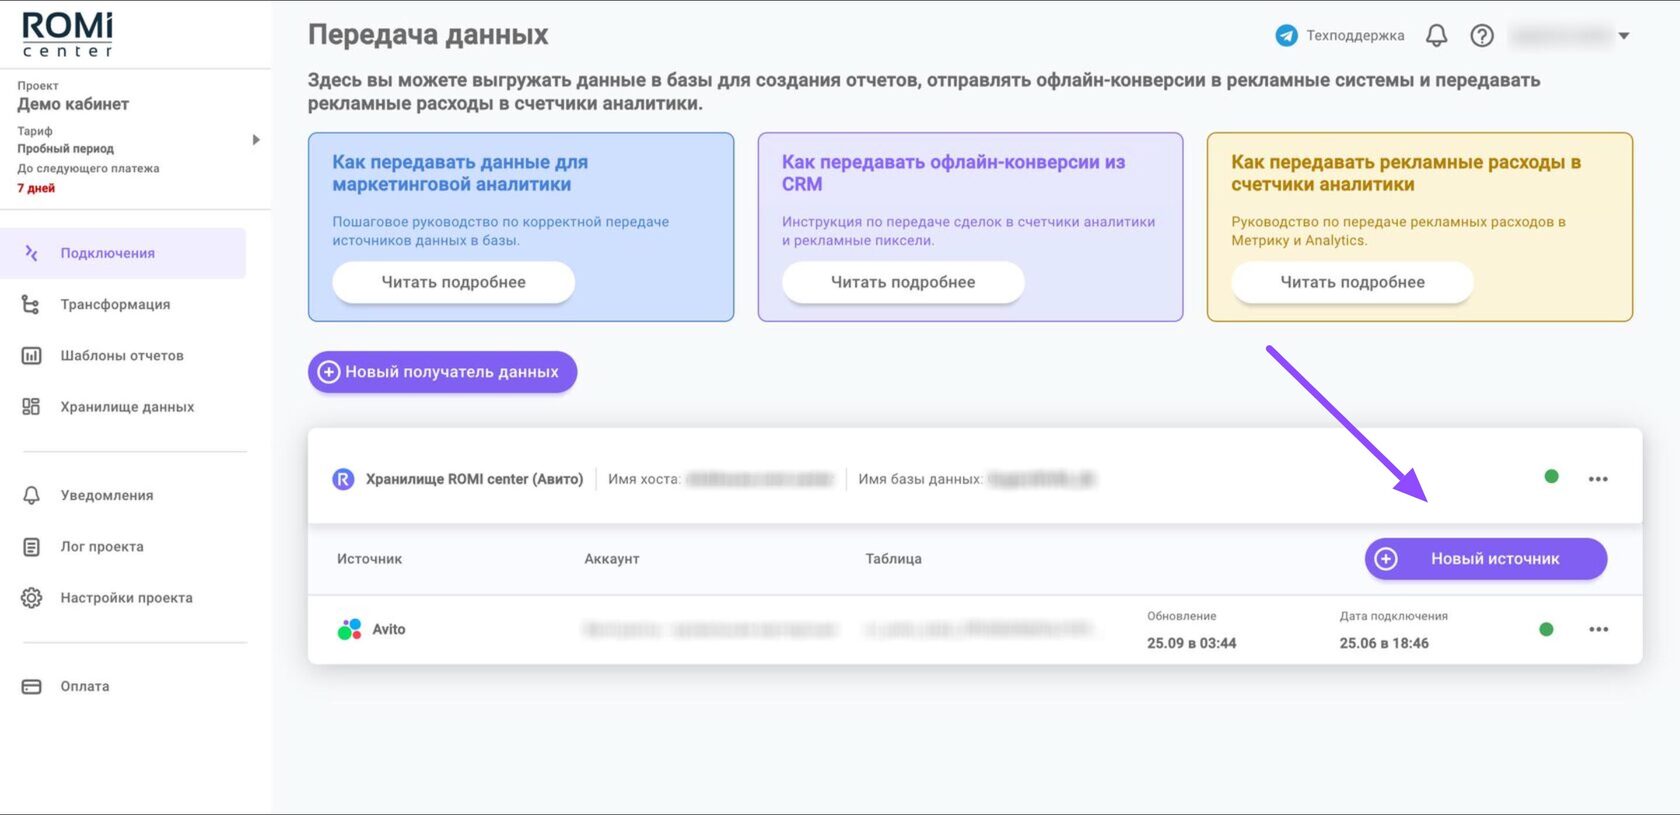Click the ROMI center logo
1680x815 pixels.
click(x=68, y=35)
